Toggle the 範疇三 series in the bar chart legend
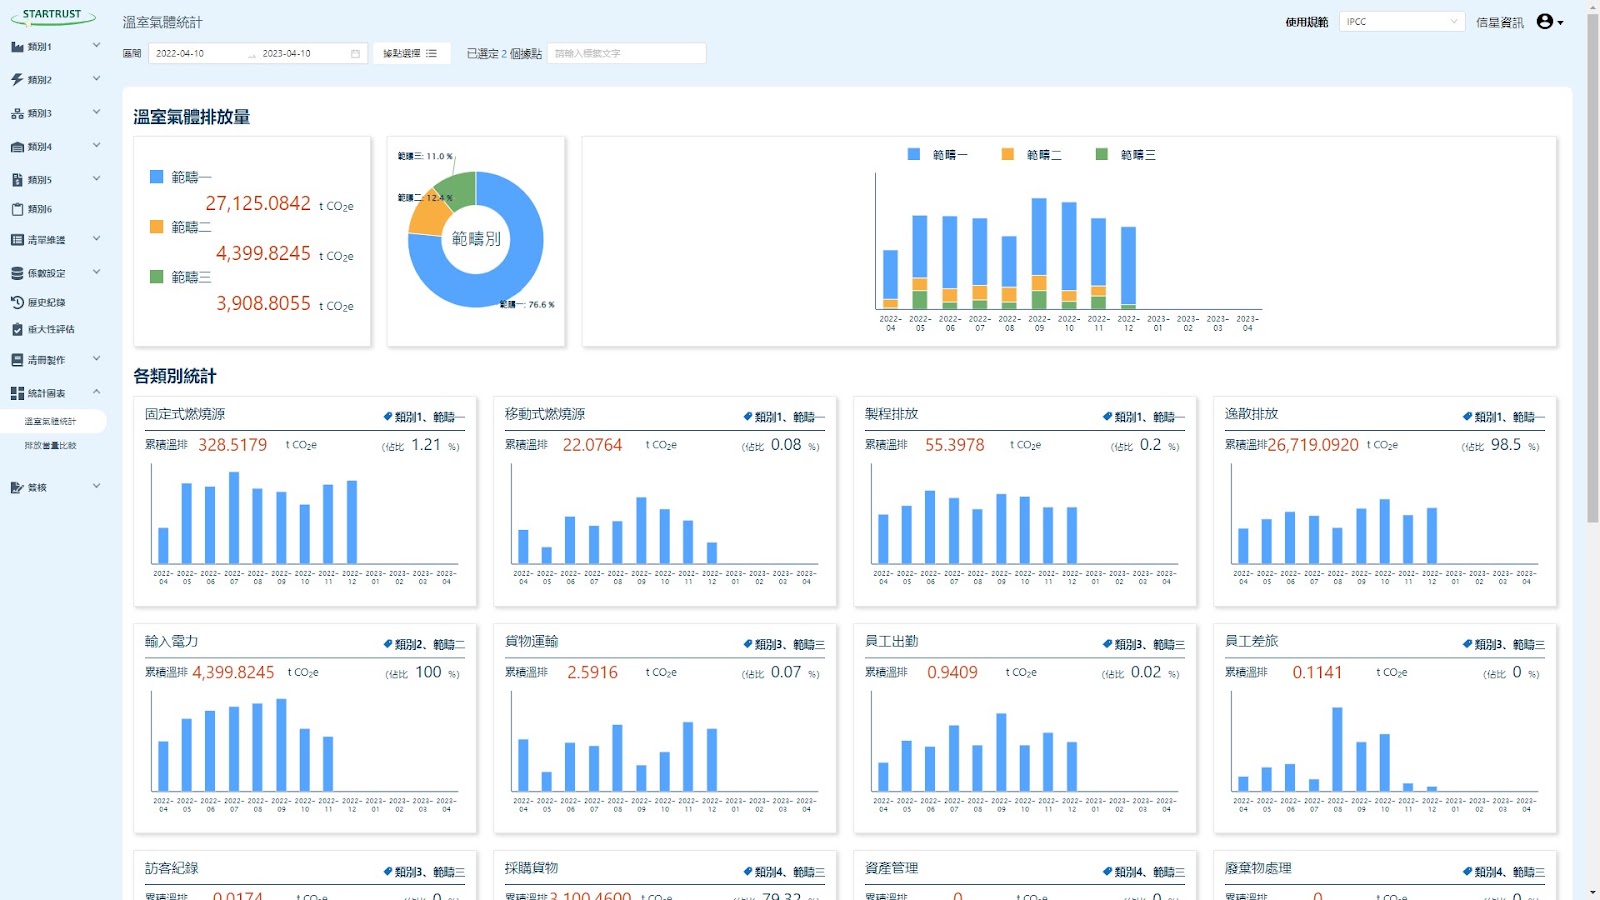The image size is (1600, 900). click(1125, 155)
